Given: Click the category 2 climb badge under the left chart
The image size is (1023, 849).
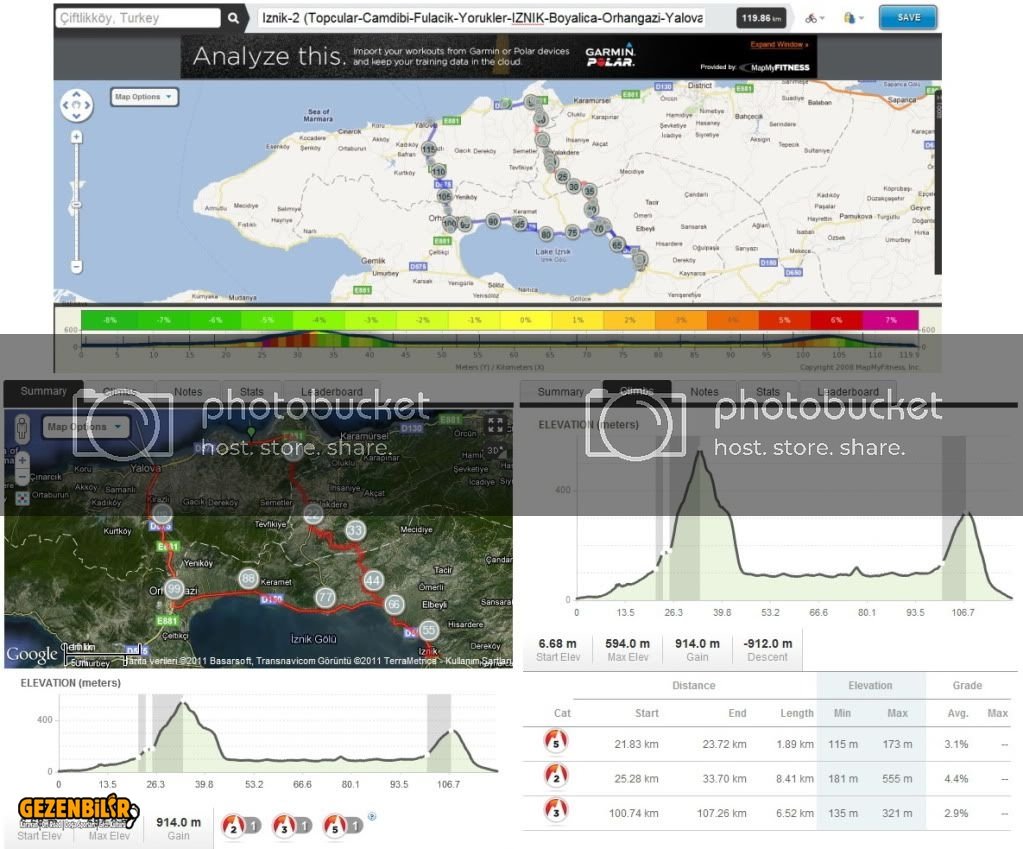Looking at the screenshot, I should [241, 826].
